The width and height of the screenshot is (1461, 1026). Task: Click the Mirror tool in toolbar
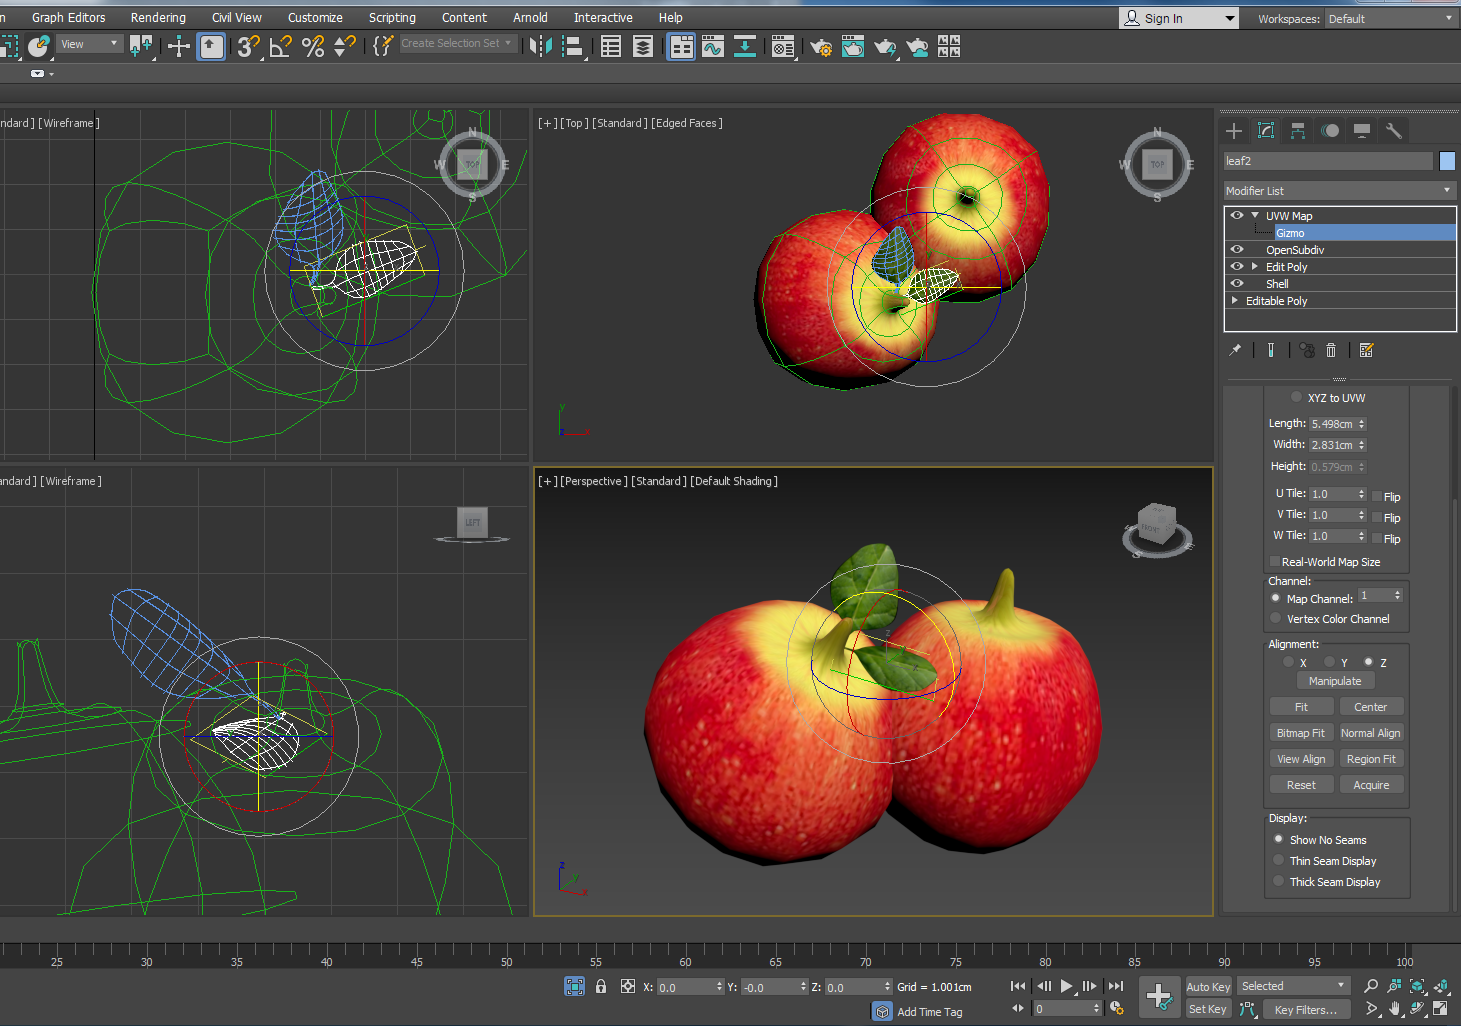tap(540, 46)
